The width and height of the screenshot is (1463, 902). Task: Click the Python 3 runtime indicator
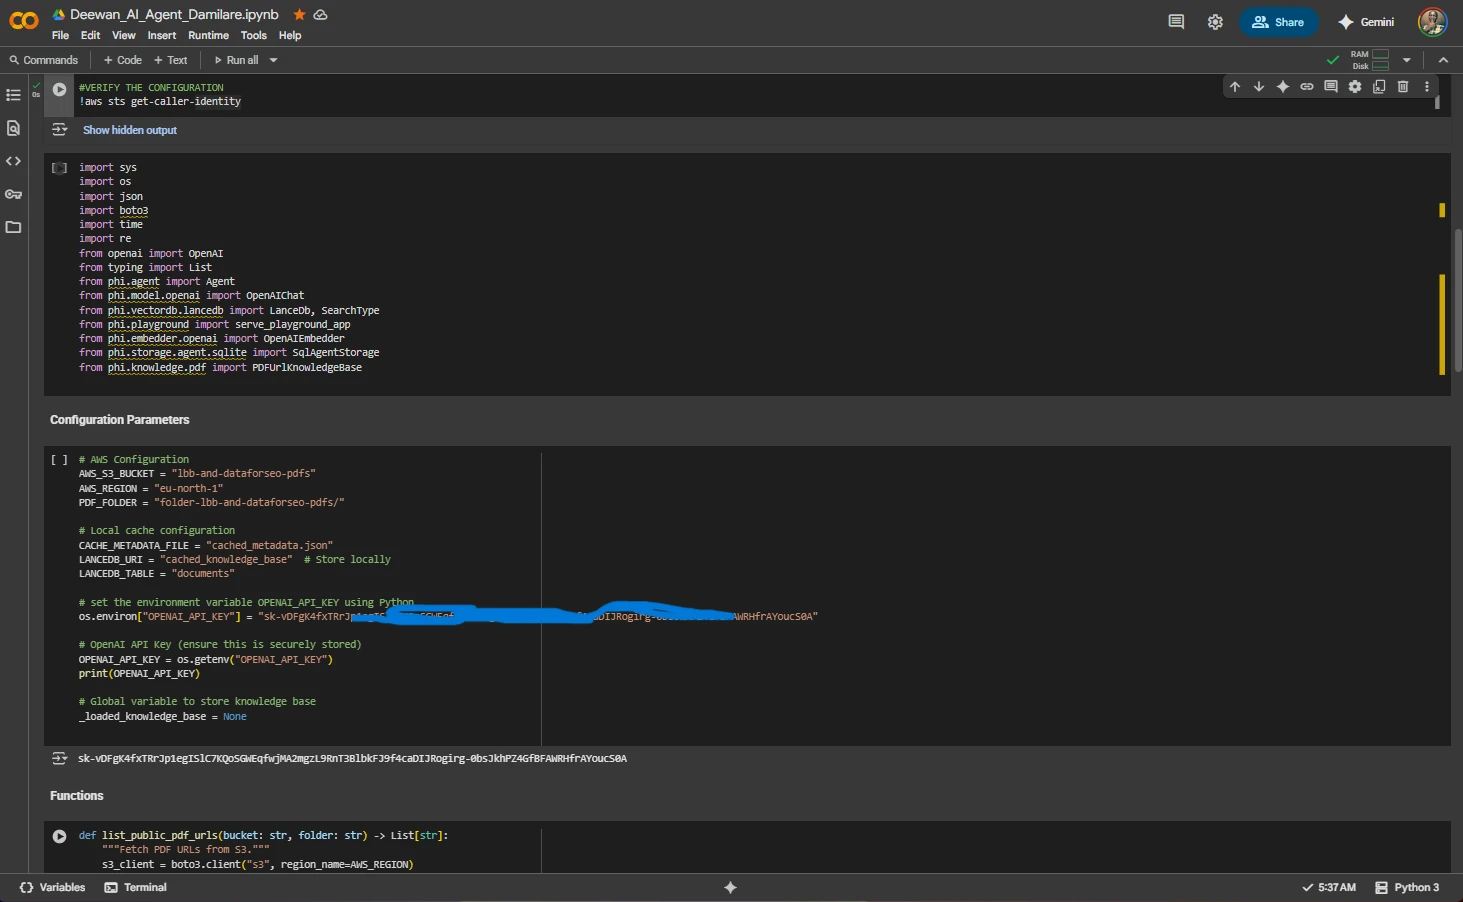(x=1407, y=887)
